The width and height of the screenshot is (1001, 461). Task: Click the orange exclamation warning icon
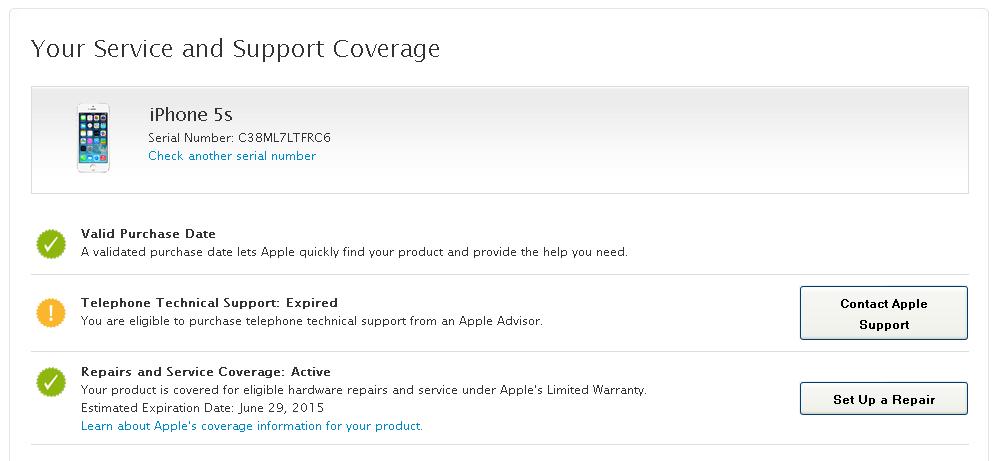click(x=51, y=313)
